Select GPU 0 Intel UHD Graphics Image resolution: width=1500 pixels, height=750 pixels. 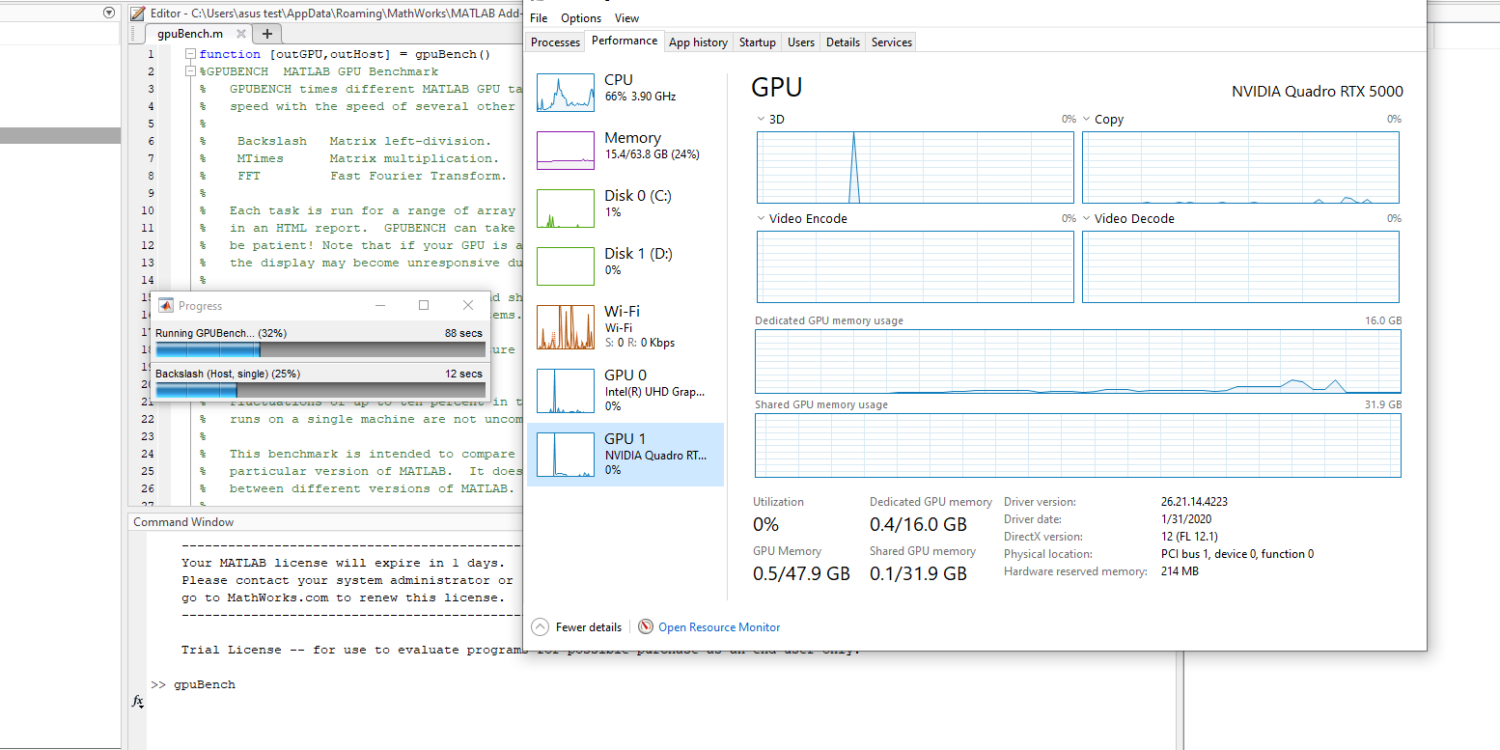[x=625, y=390]
